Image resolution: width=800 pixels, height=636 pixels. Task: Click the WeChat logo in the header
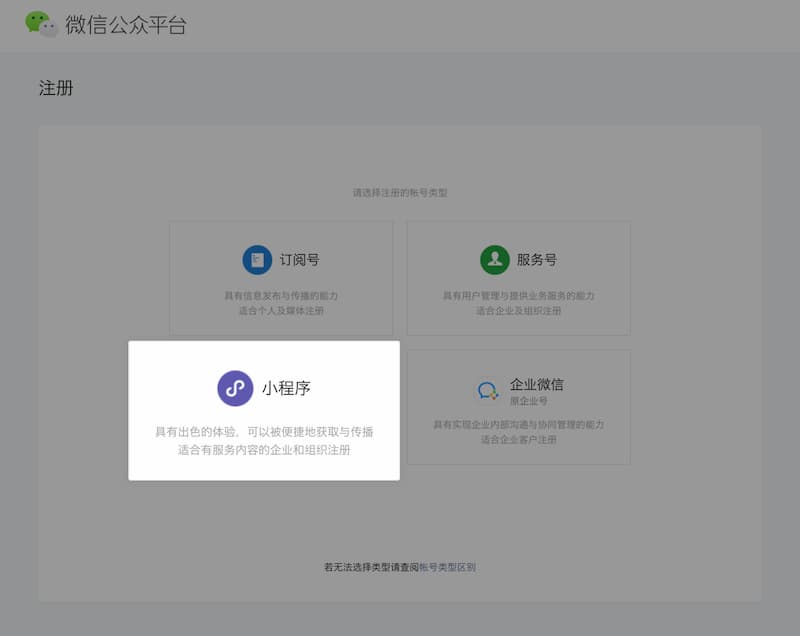(x=38, y=22)
